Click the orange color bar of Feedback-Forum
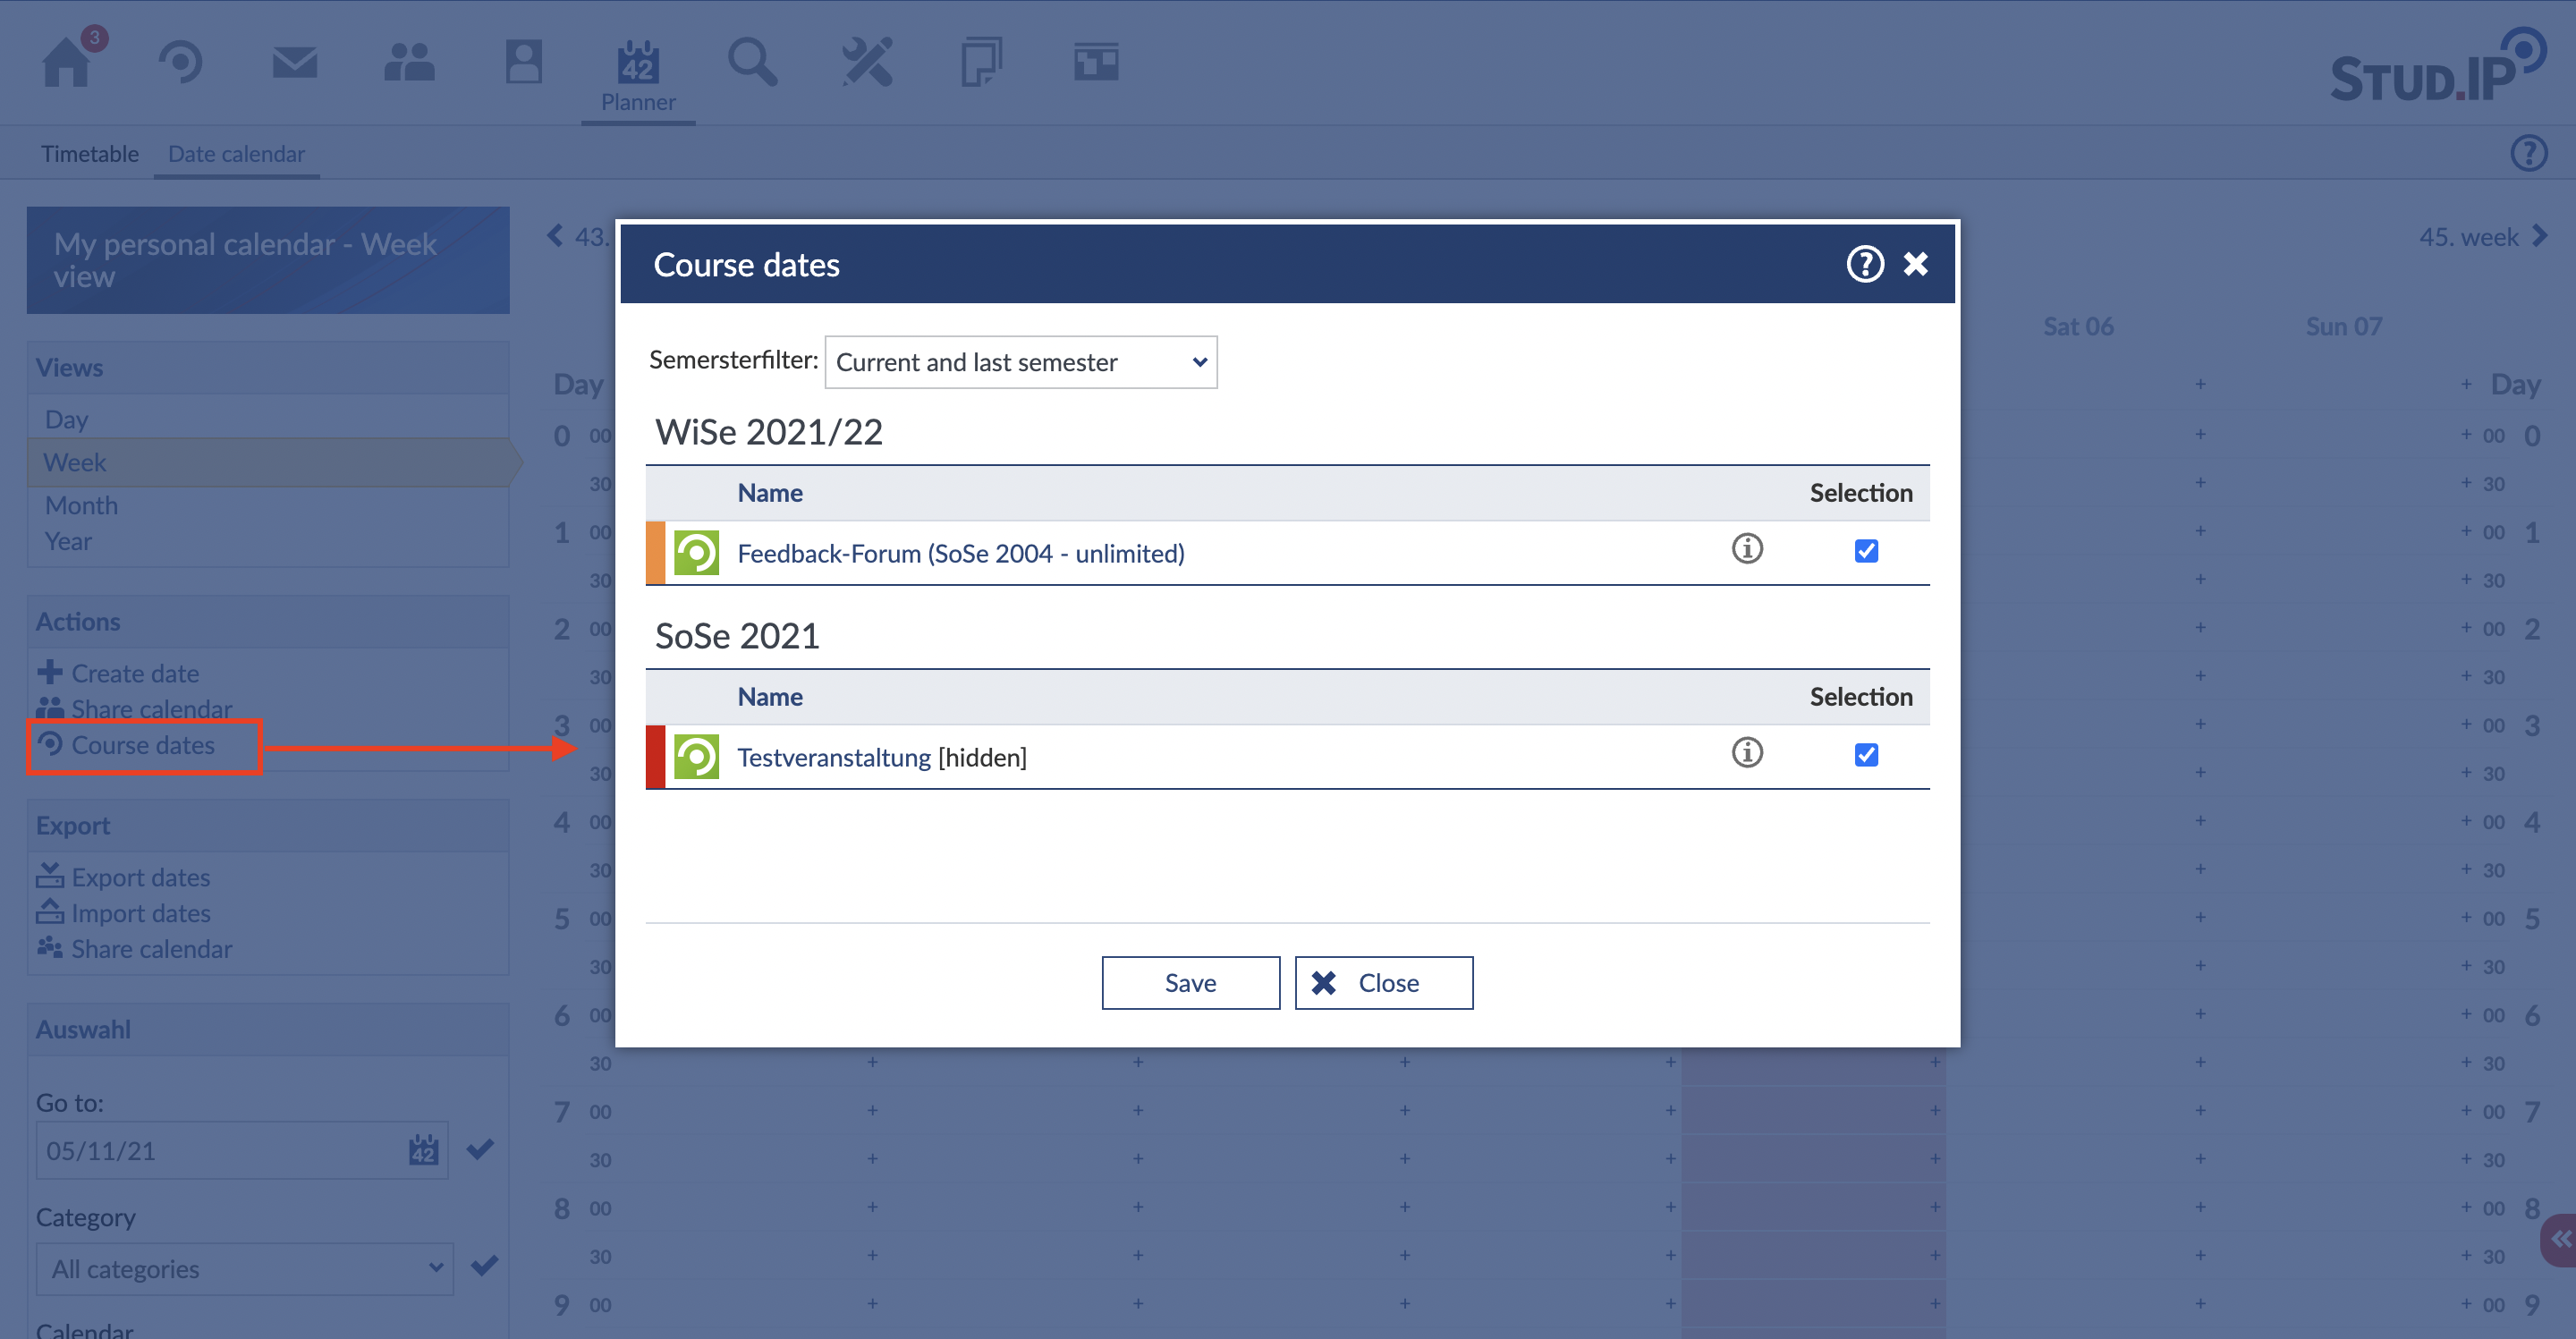 (655, 553)
